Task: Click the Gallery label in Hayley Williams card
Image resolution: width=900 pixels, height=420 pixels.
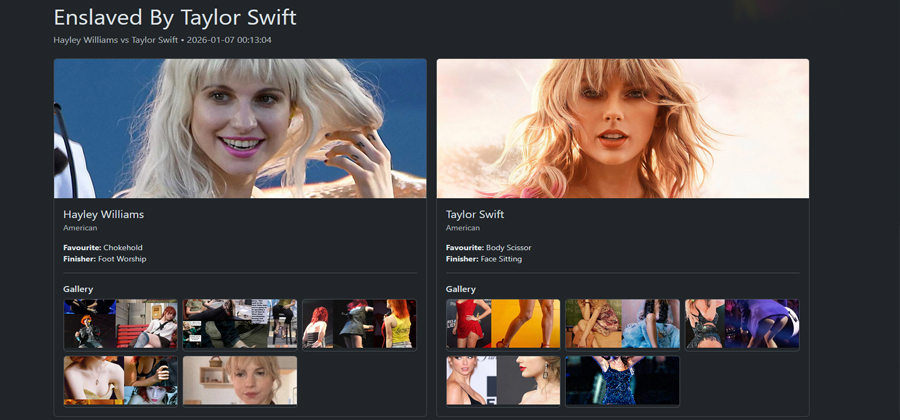Action: 78,289
